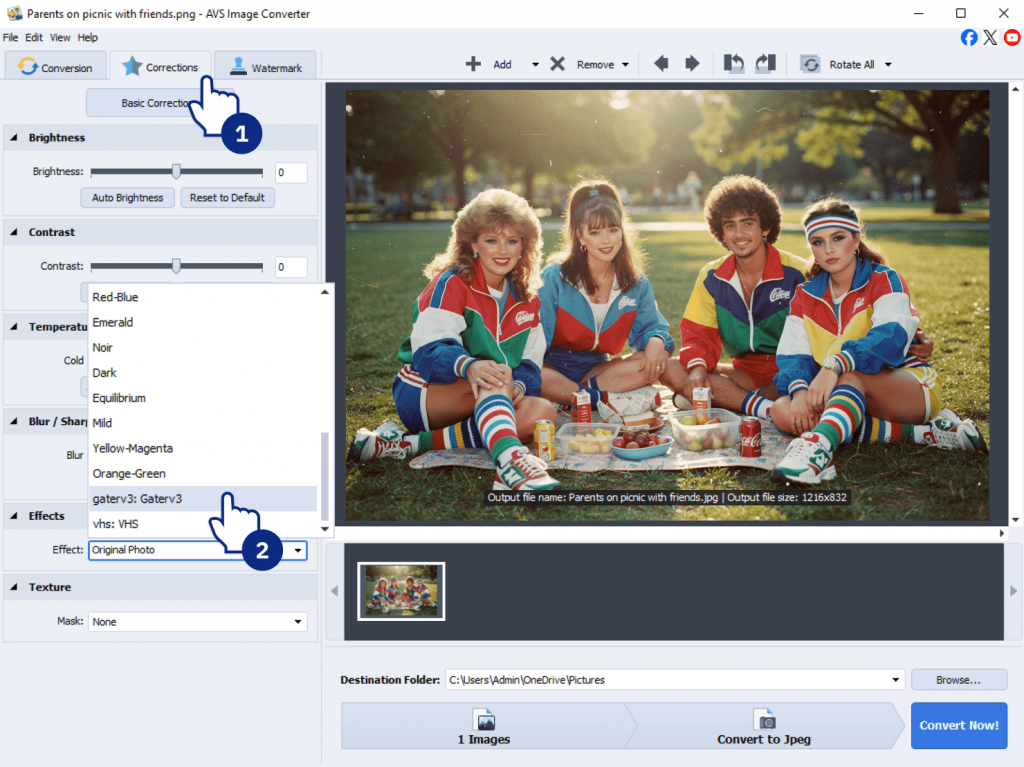Click the Auto Brightness button
The width and height of the screenshot is (1024, 767).
click(x=127, y=198)
